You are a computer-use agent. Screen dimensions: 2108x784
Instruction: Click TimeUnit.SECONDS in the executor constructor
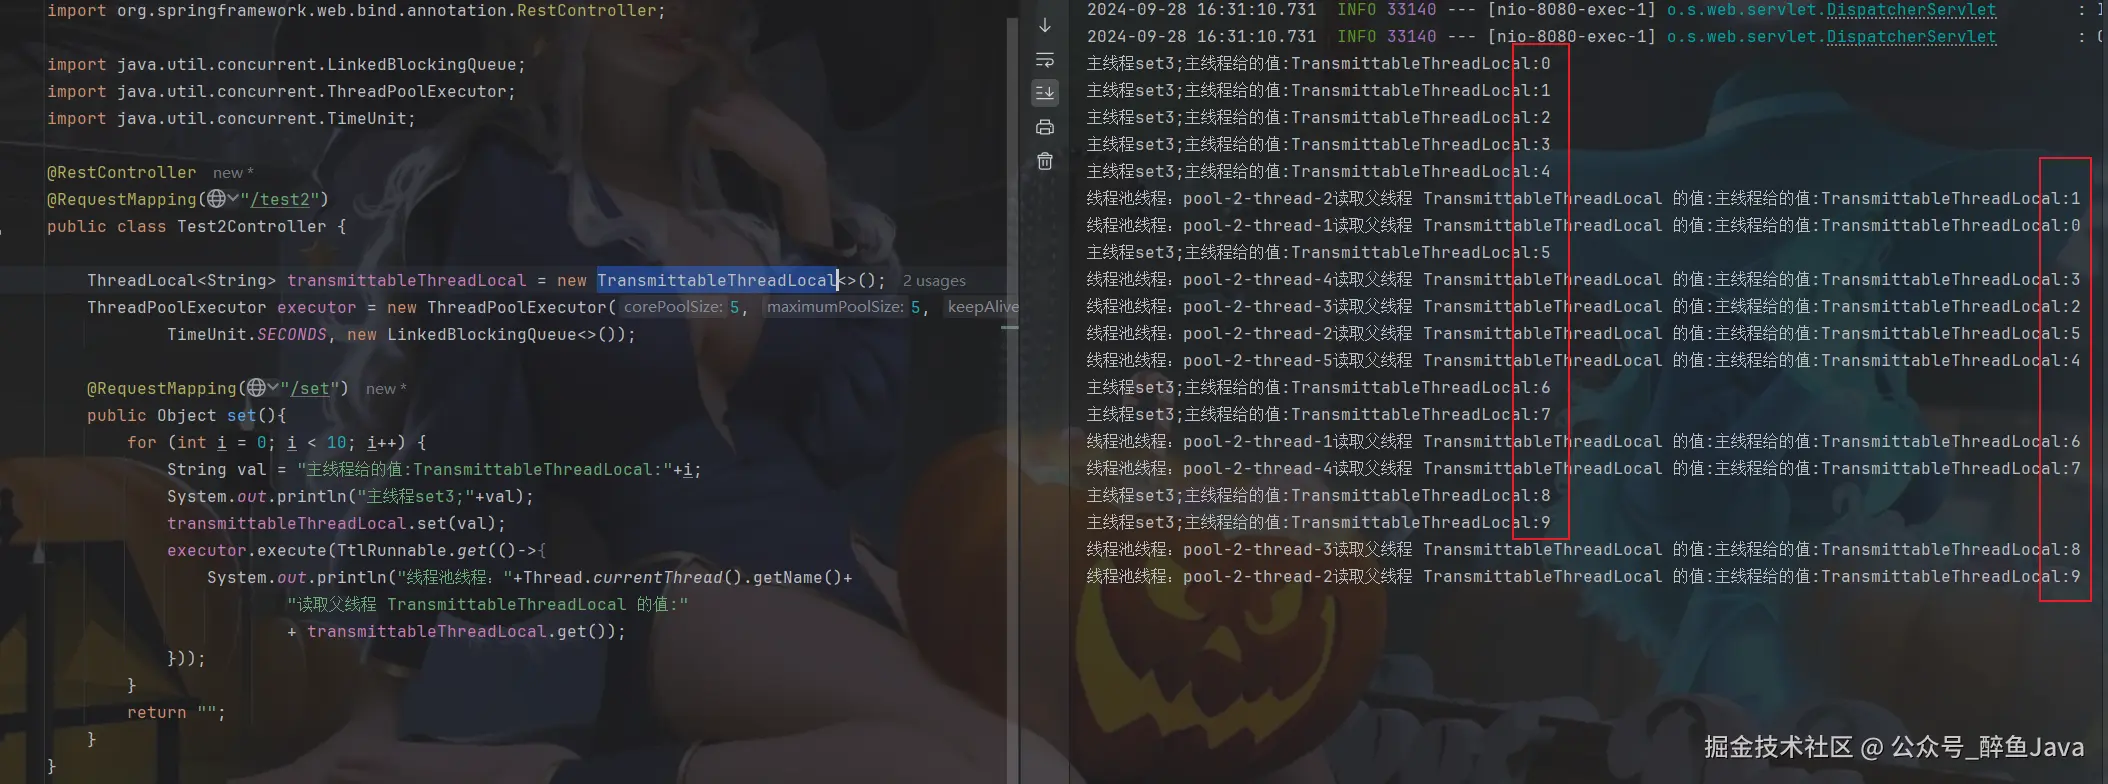pos(247,334)
